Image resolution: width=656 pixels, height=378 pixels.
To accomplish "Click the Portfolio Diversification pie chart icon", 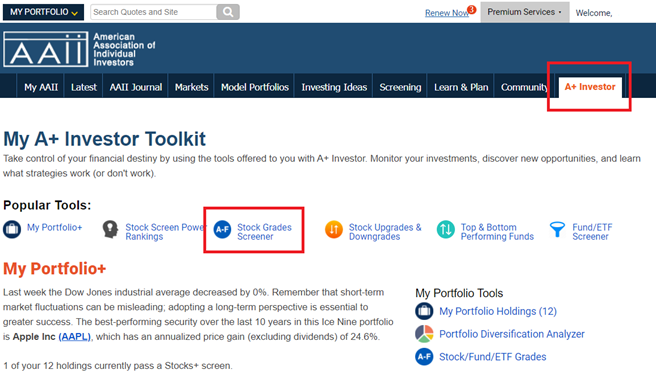I will point(424,334).
